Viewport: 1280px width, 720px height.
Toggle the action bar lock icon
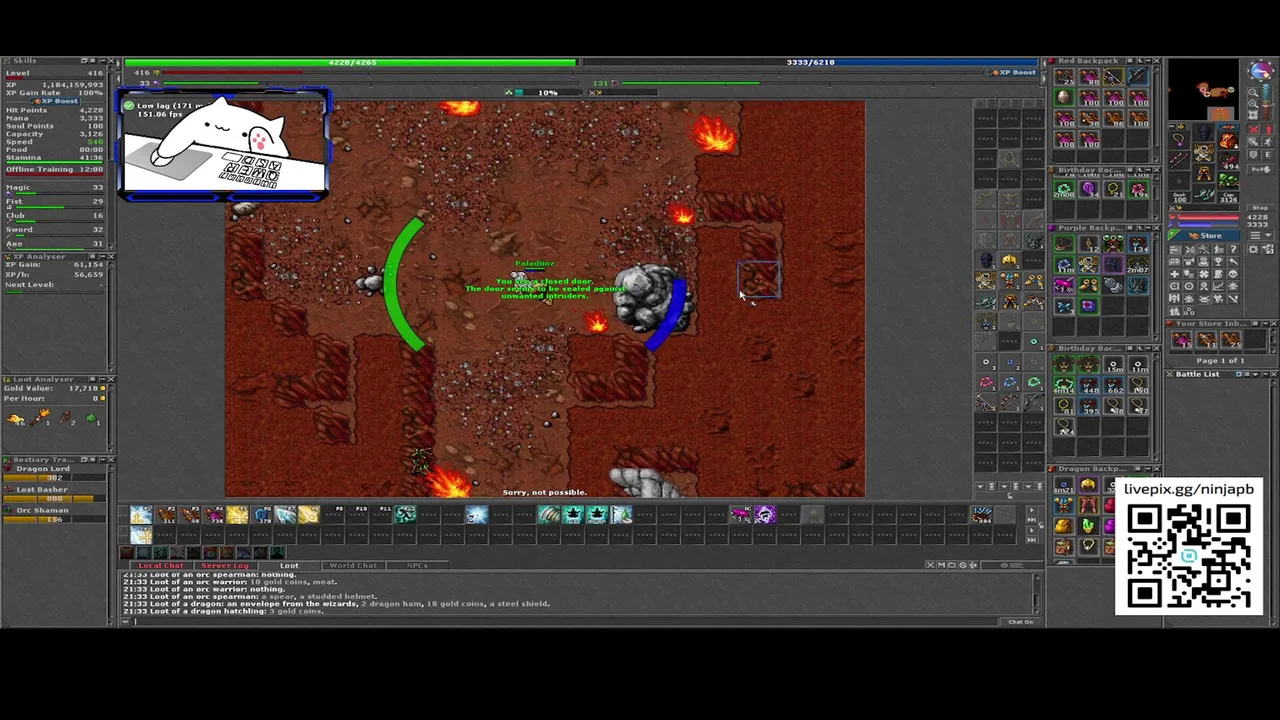tap(1041, 524)
